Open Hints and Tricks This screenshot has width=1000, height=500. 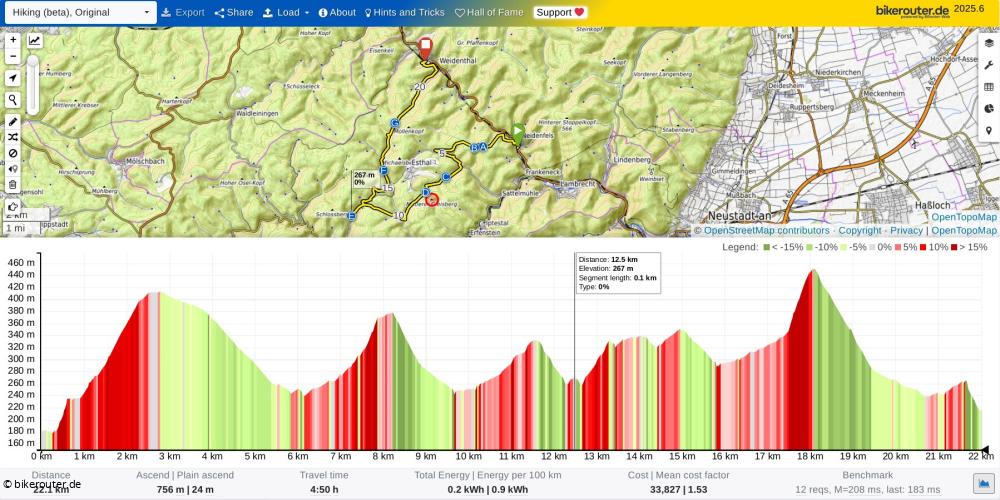pyautogui.click(x=404, y=13)
